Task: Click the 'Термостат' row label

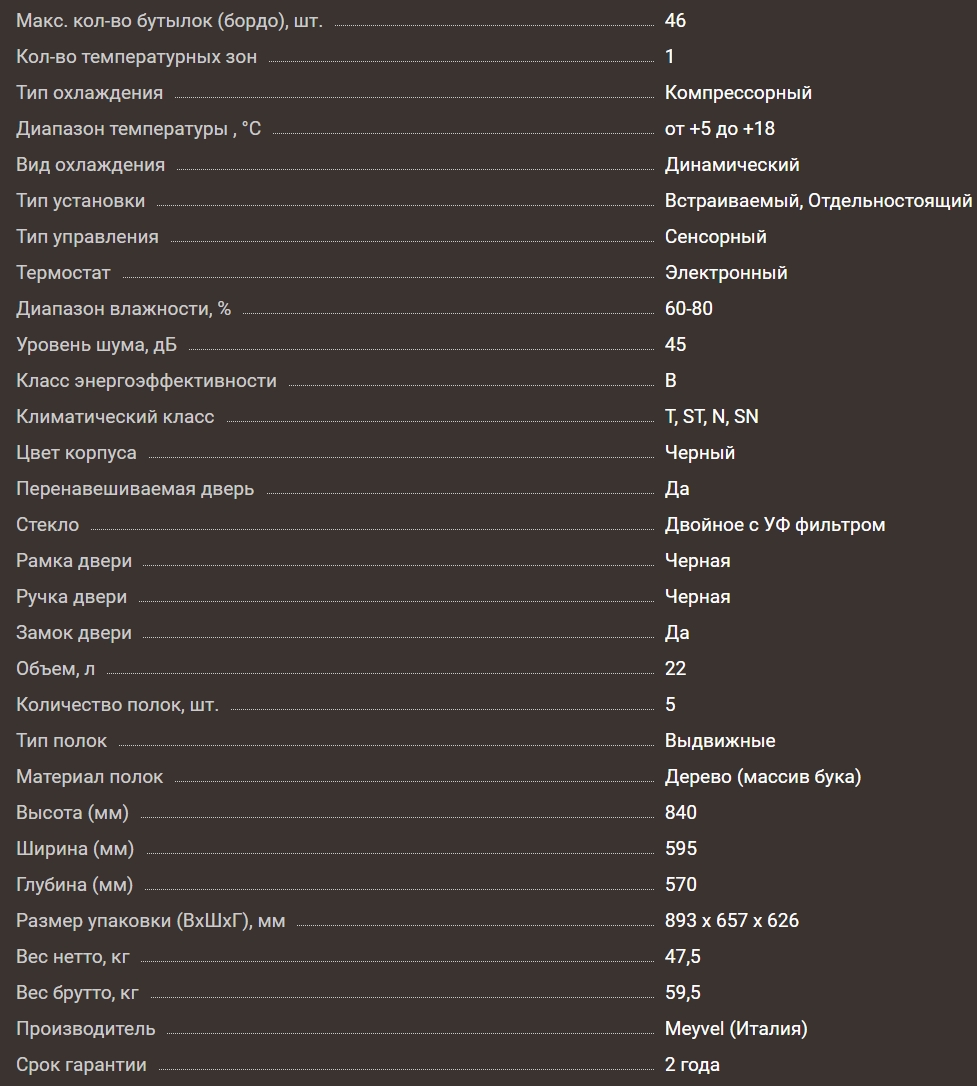Action: point(63,273)
